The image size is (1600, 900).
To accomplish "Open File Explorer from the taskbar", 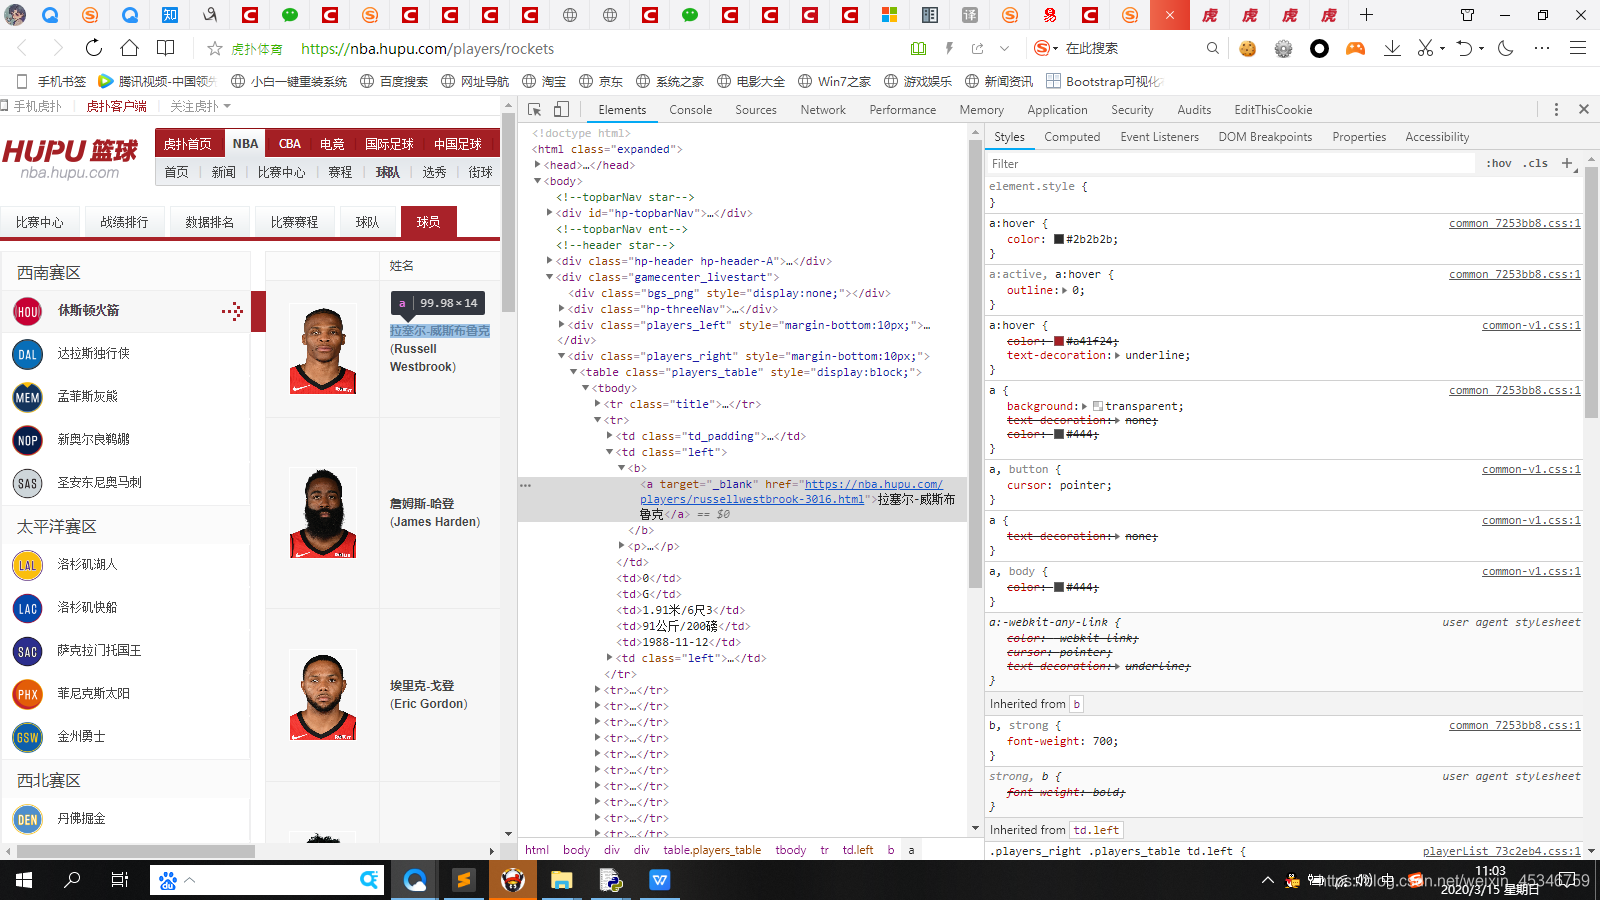I will click(x=561, y=880).
